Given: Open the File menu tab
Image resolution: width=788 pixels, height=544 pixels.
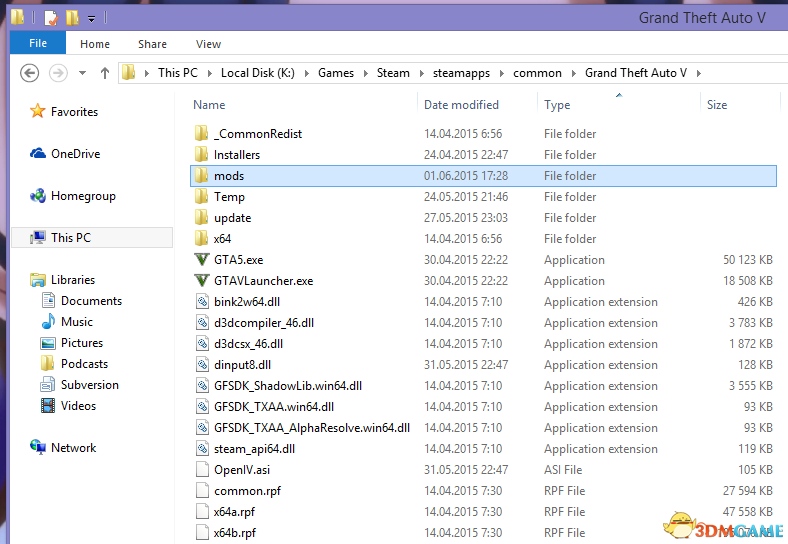Looking at the screenshot, I should [38, 44].
